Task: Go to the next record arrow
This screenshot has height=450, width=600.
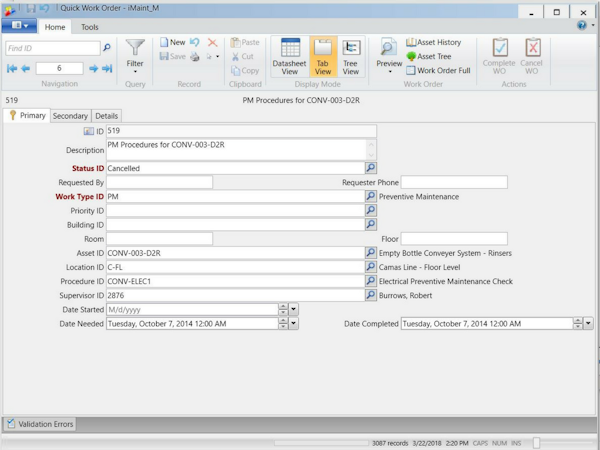Action: (x=94, y=69)
